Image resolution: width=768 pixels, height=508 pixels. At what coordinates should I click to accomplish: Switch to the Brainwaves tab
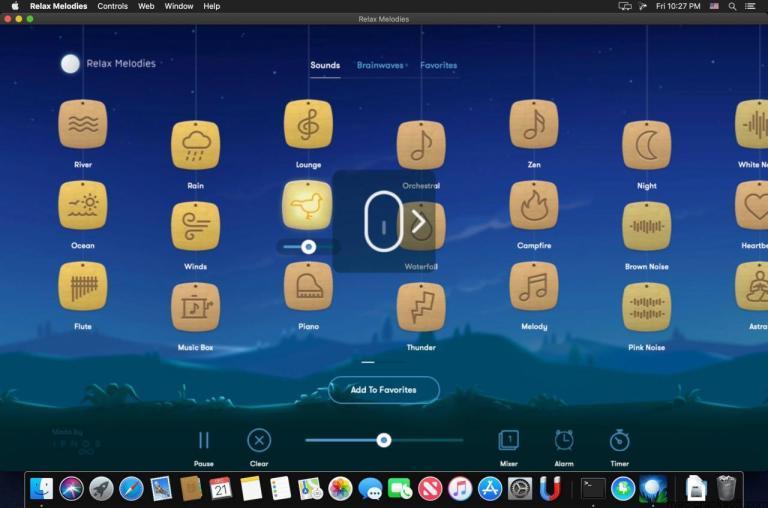(x=380, y=65)
